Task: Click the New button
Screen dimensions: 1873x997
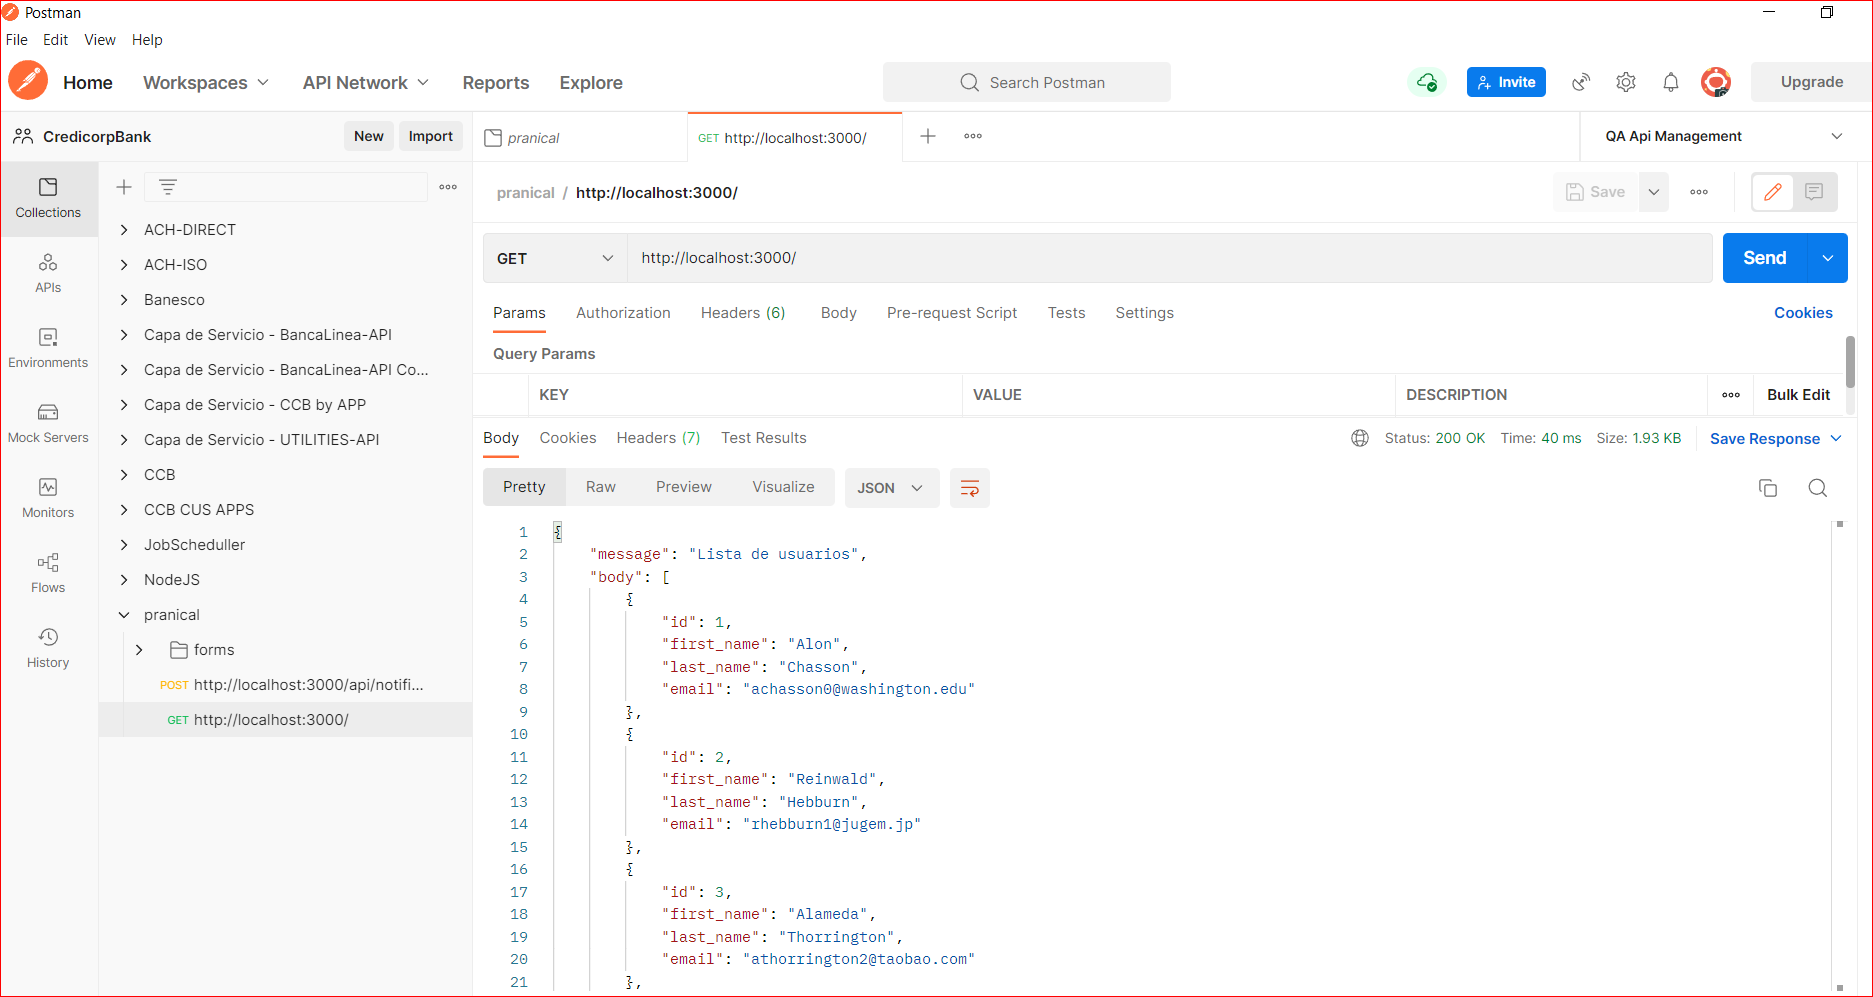Action: pyautogui.click(x=369, y=136)
